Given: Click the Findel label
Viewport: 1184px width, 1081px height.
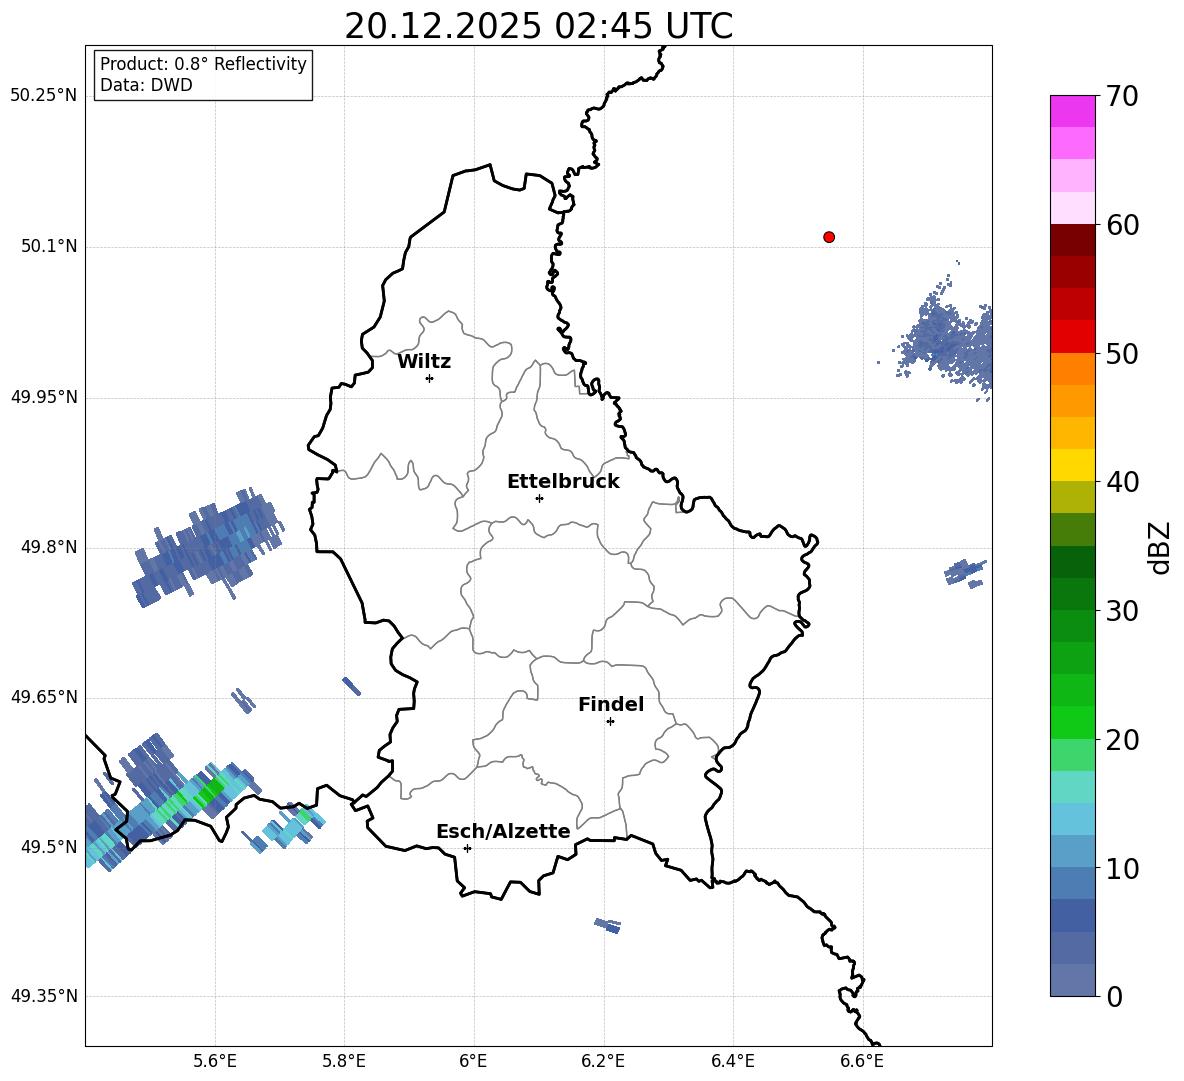Looking at the screenshot, I should (x=611, y=704).
